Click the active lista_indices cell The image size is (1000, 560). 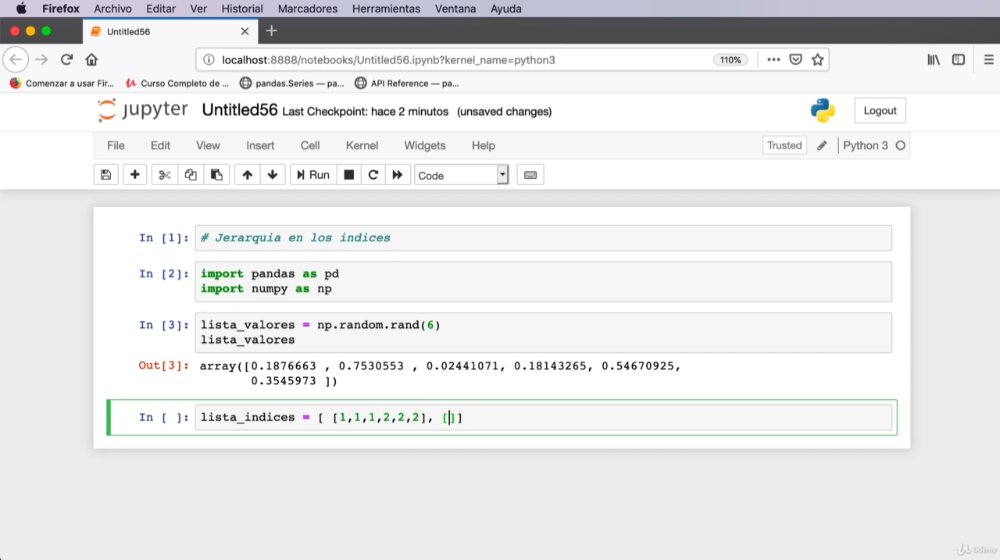[x=543, y=417]
